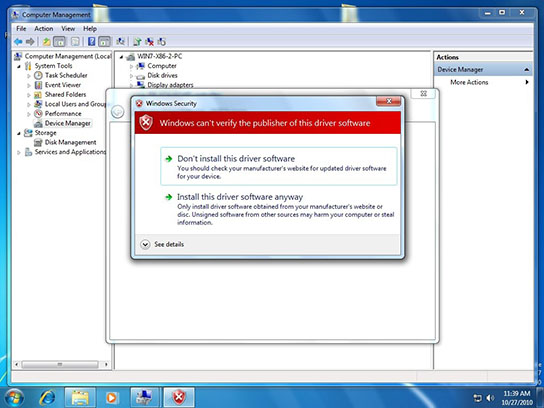This screenshot has width=544, height=408.
Task: Switch to Windows Security taskbar button
Action: pos(179,397)
